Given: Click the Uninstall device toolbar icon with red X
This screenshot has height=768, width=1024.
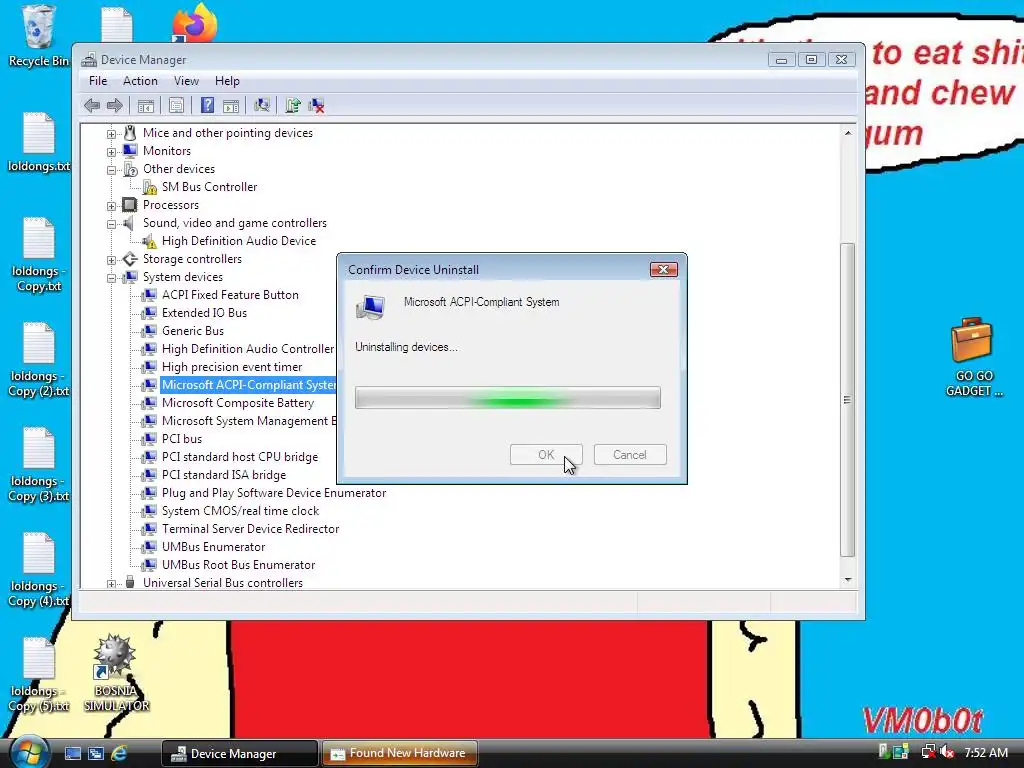Looking at the screenshot, I should 316,105.
